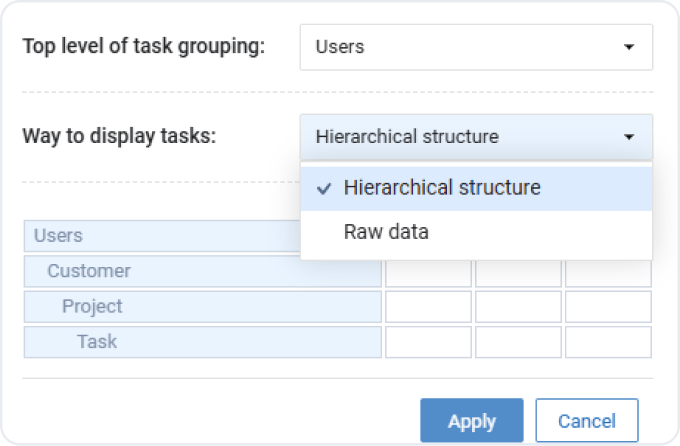Click the 'Top level of task grouping' label

[x=143, y=47]
